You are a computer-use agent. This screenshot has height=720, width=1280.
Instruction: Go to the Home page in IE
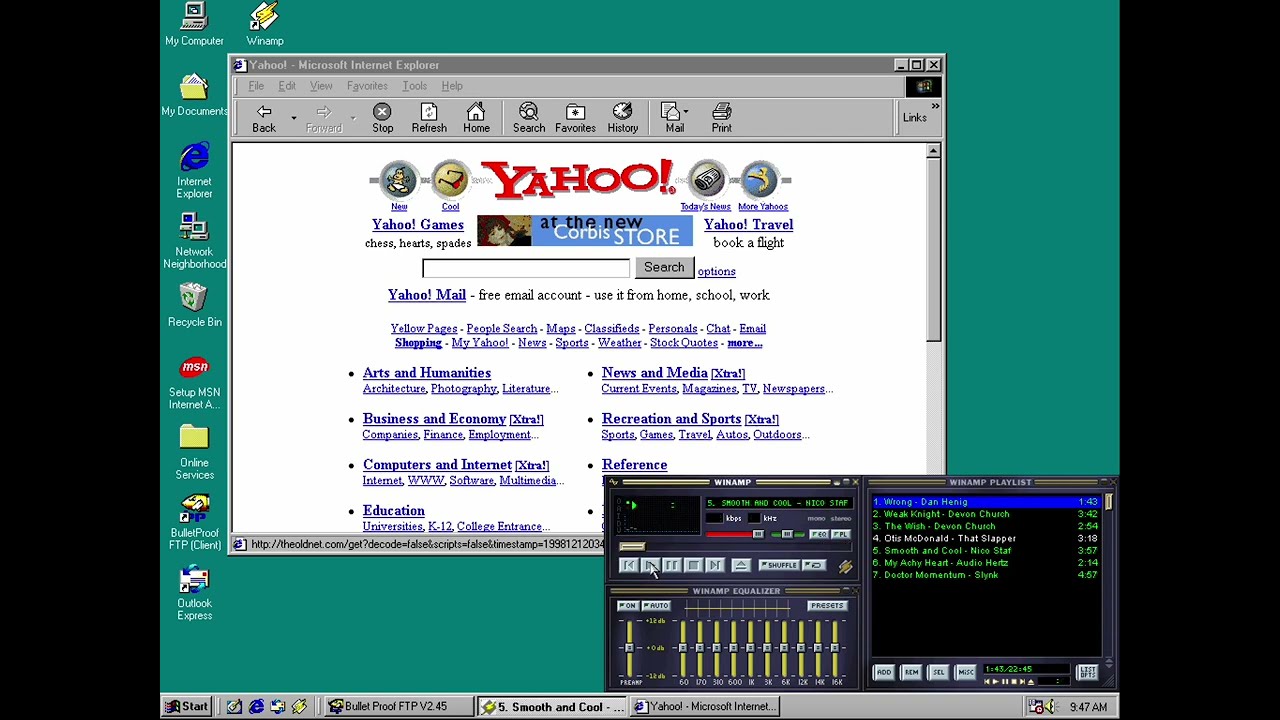click(476, 118)
